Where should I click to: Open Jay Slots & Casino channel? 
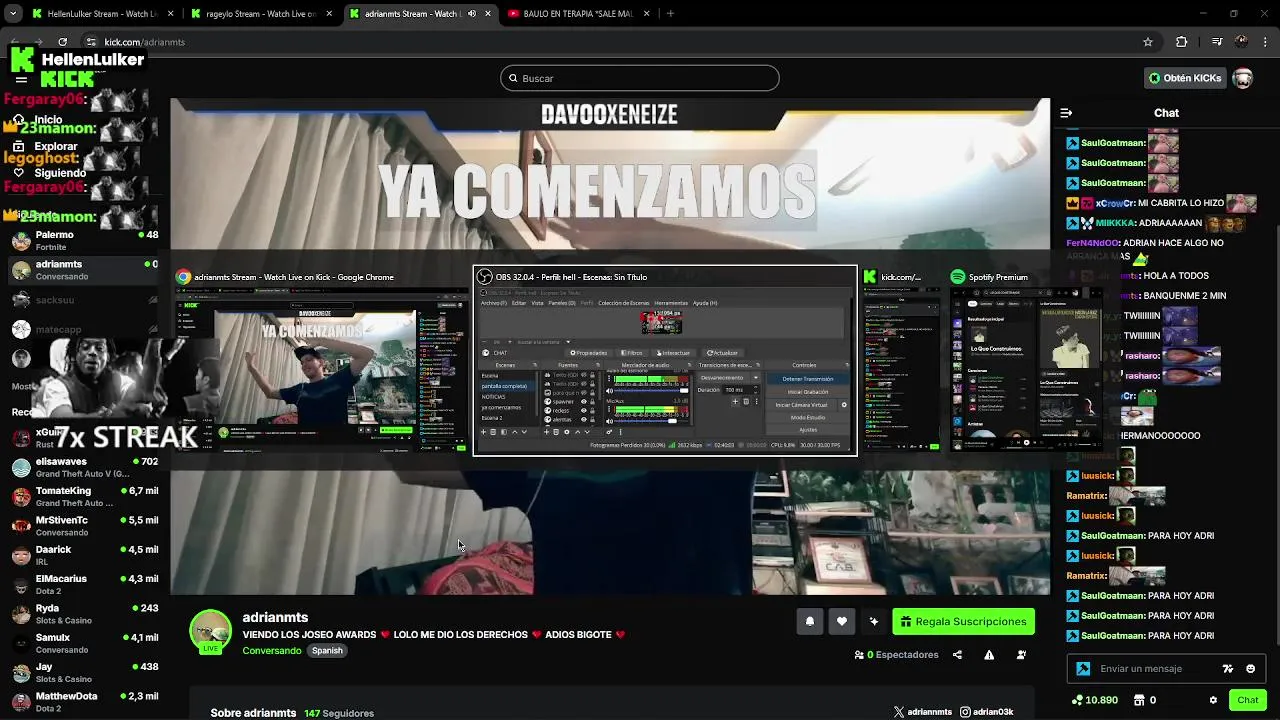pos(84,672)
